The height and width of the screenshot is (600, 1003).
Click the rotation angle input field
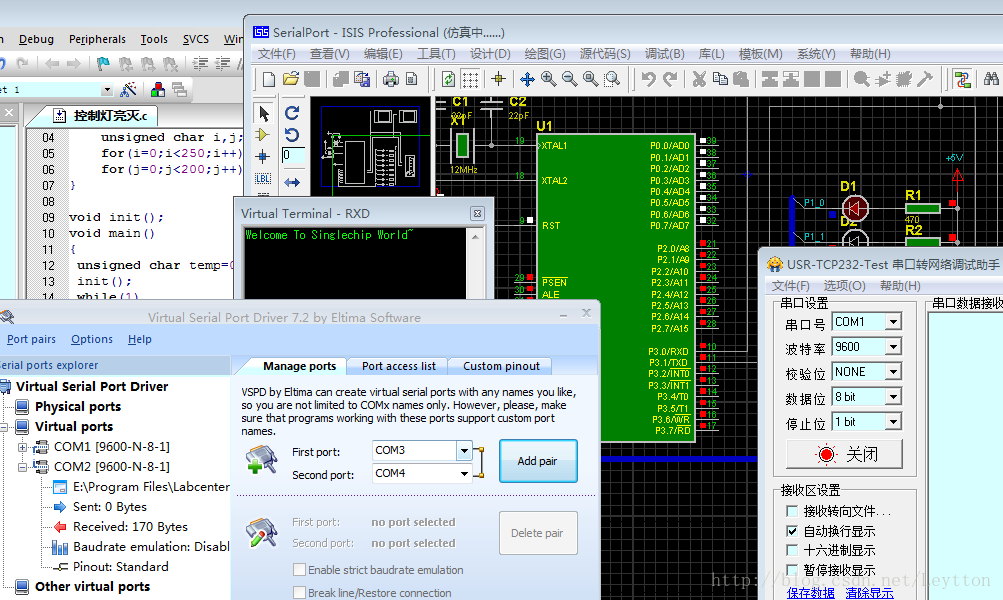(292, 156)
